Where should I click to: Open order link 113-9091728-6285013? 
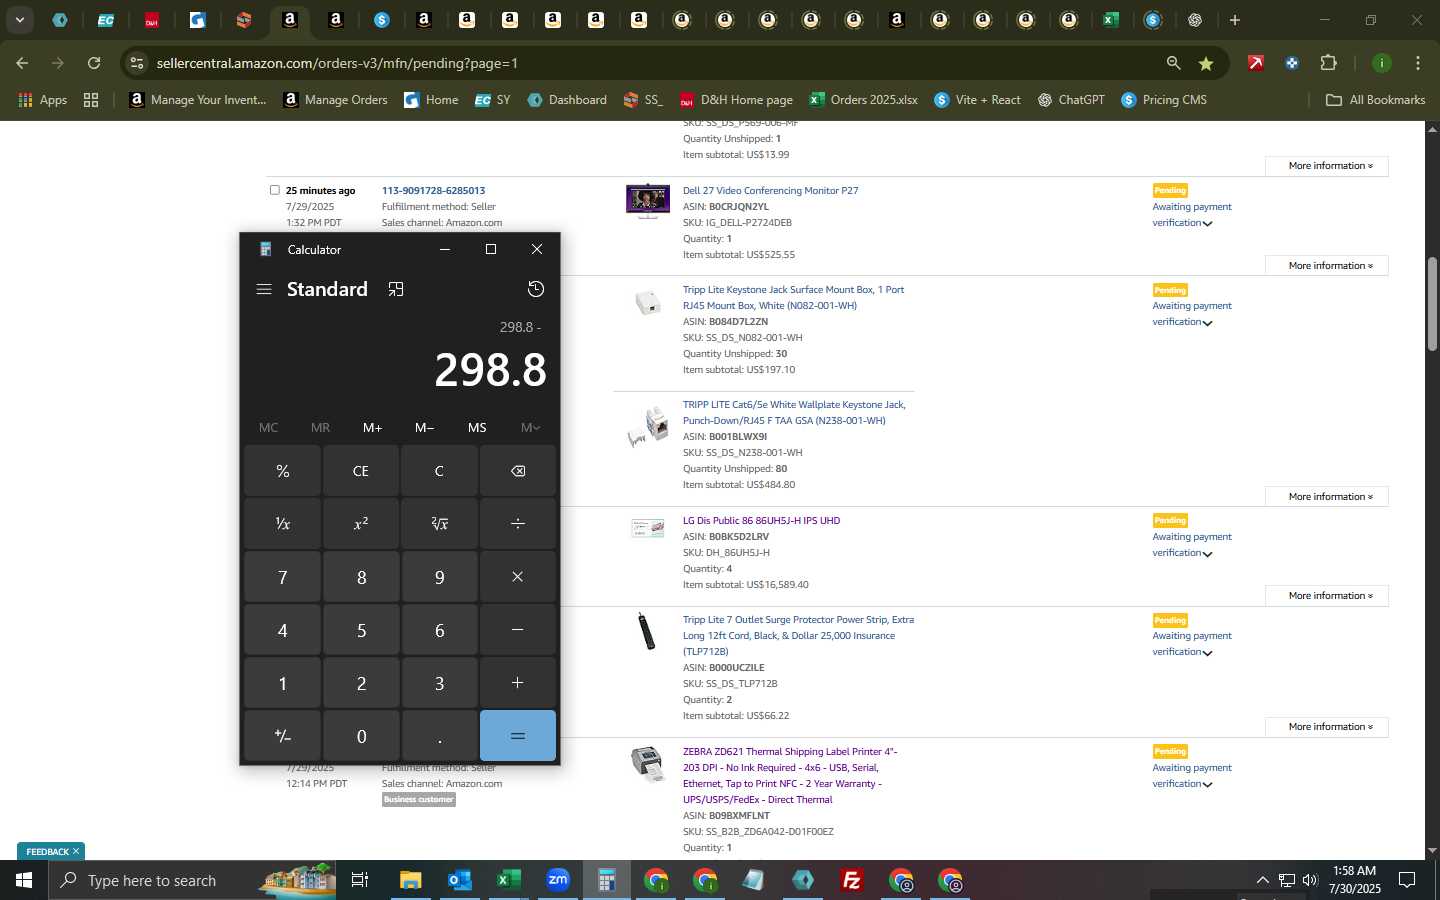point(433,190)
